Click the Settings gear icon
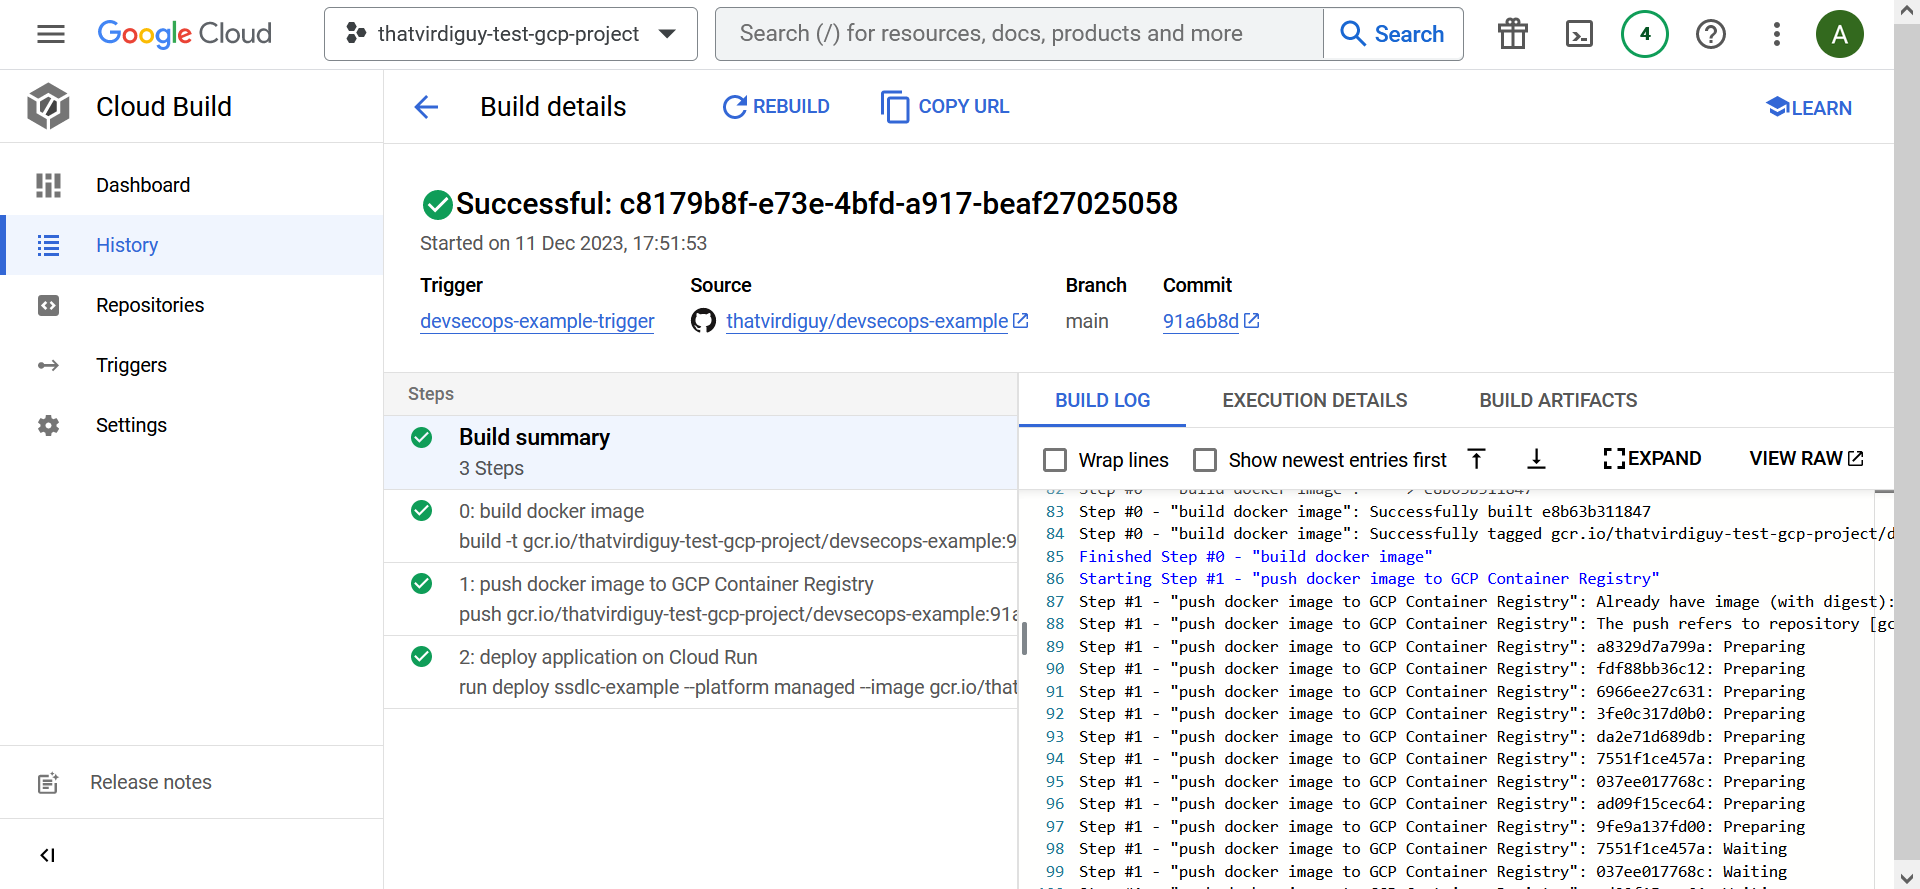The image size is (1920, 889). pos(48,425)
